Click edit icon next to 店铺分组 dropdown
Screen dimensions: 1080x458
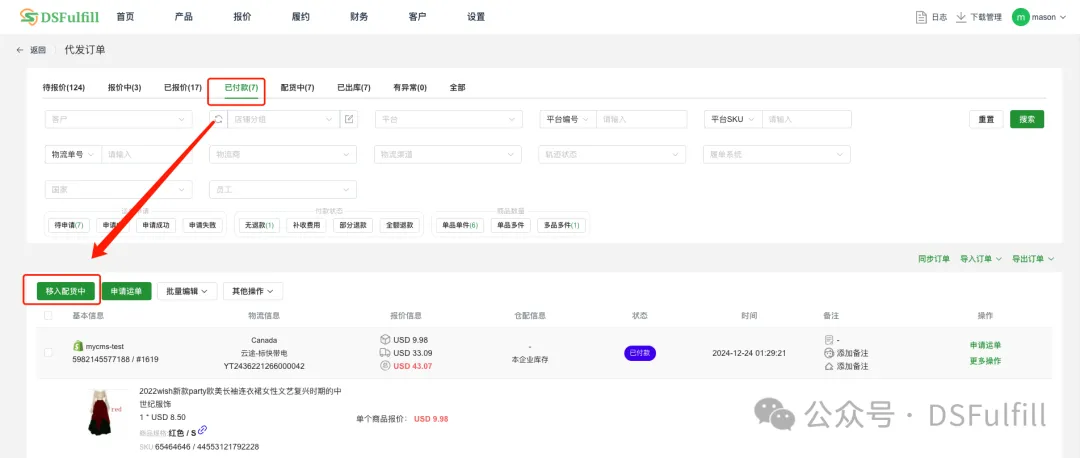[349, 119]
